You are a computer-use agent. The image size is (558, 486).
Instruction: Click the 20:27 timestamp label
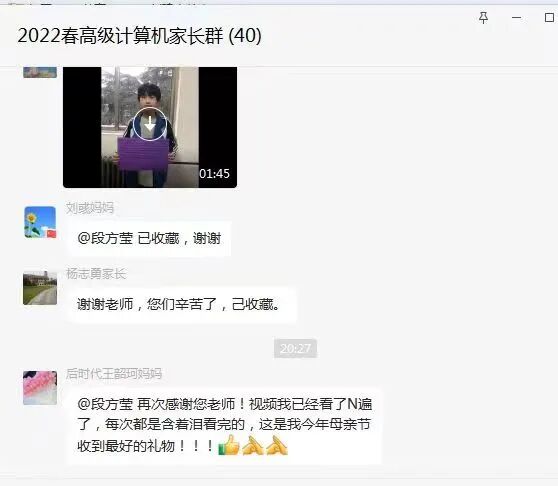[x=295, y=348]
